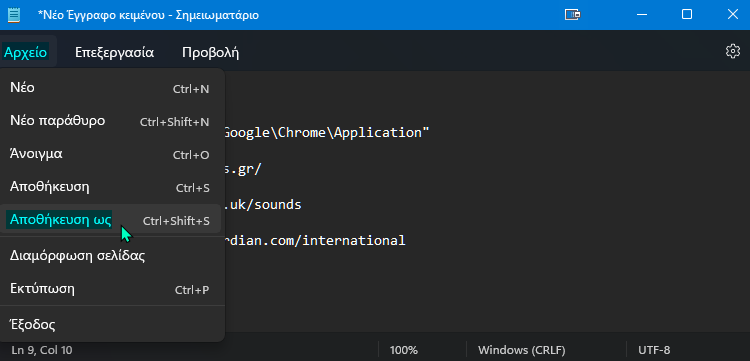Click the 100% zoom level in status bar
The height and width of the screenshot is (361, 750).
click(404, 350)
